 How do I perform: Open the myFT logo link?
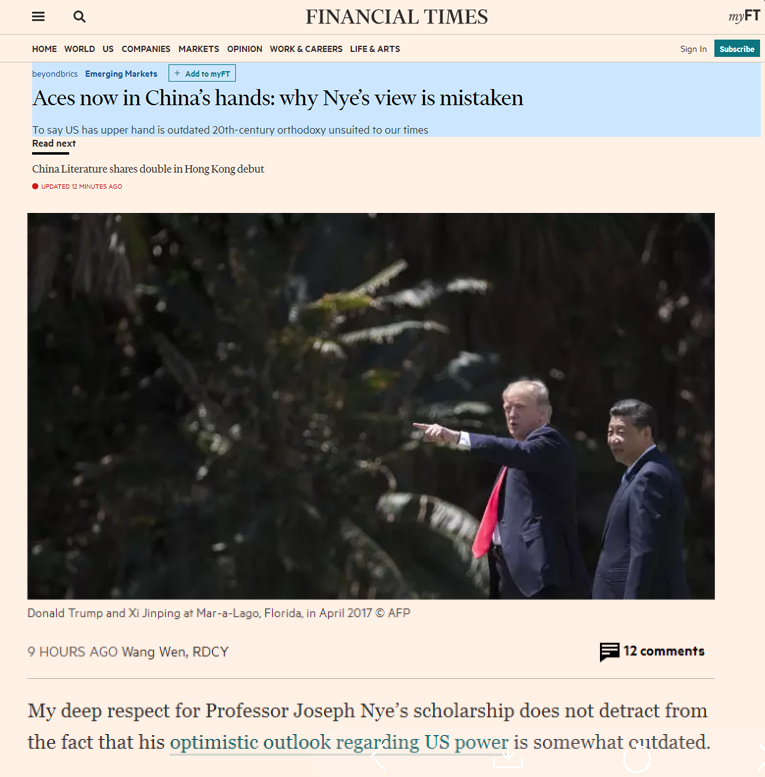point(744,16)
